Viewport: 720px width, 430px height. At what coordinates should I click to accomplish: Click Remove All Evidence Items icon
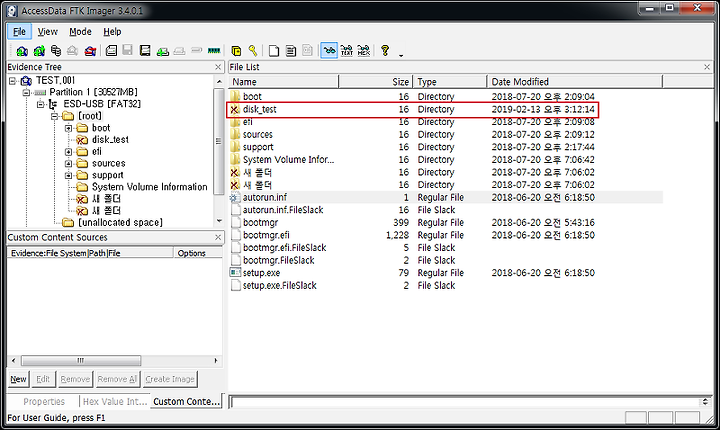(x=90, y=51)
